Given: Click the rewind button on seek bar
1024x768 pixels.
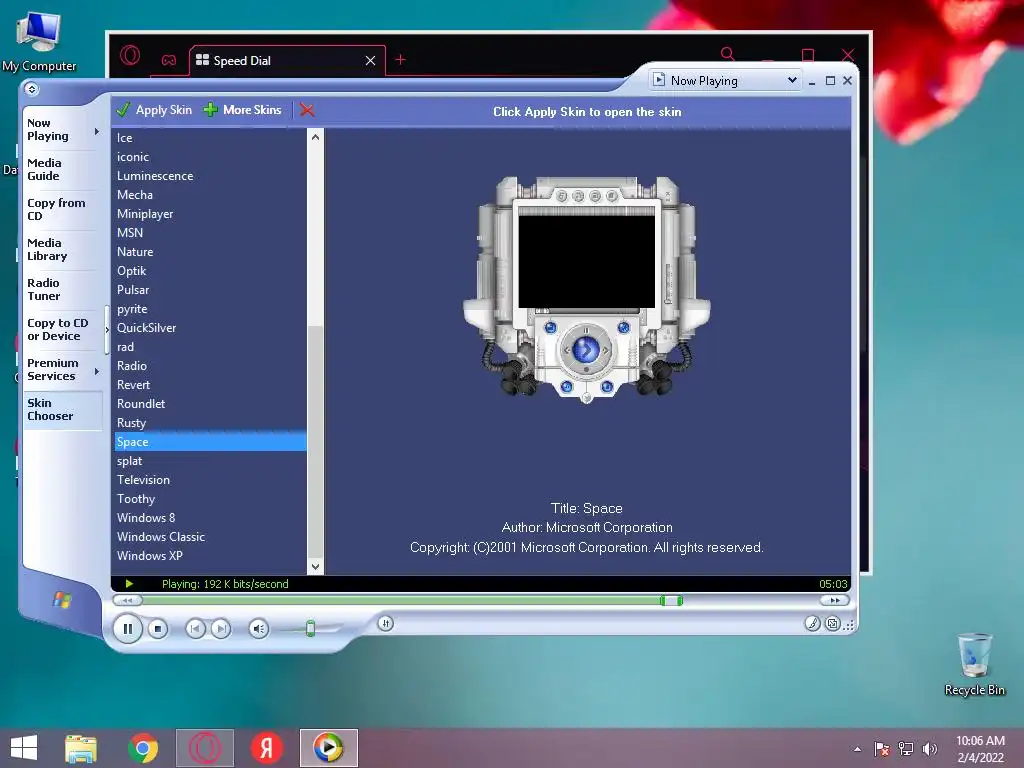Looking at the screenshot, I should [x=127, y=600].
